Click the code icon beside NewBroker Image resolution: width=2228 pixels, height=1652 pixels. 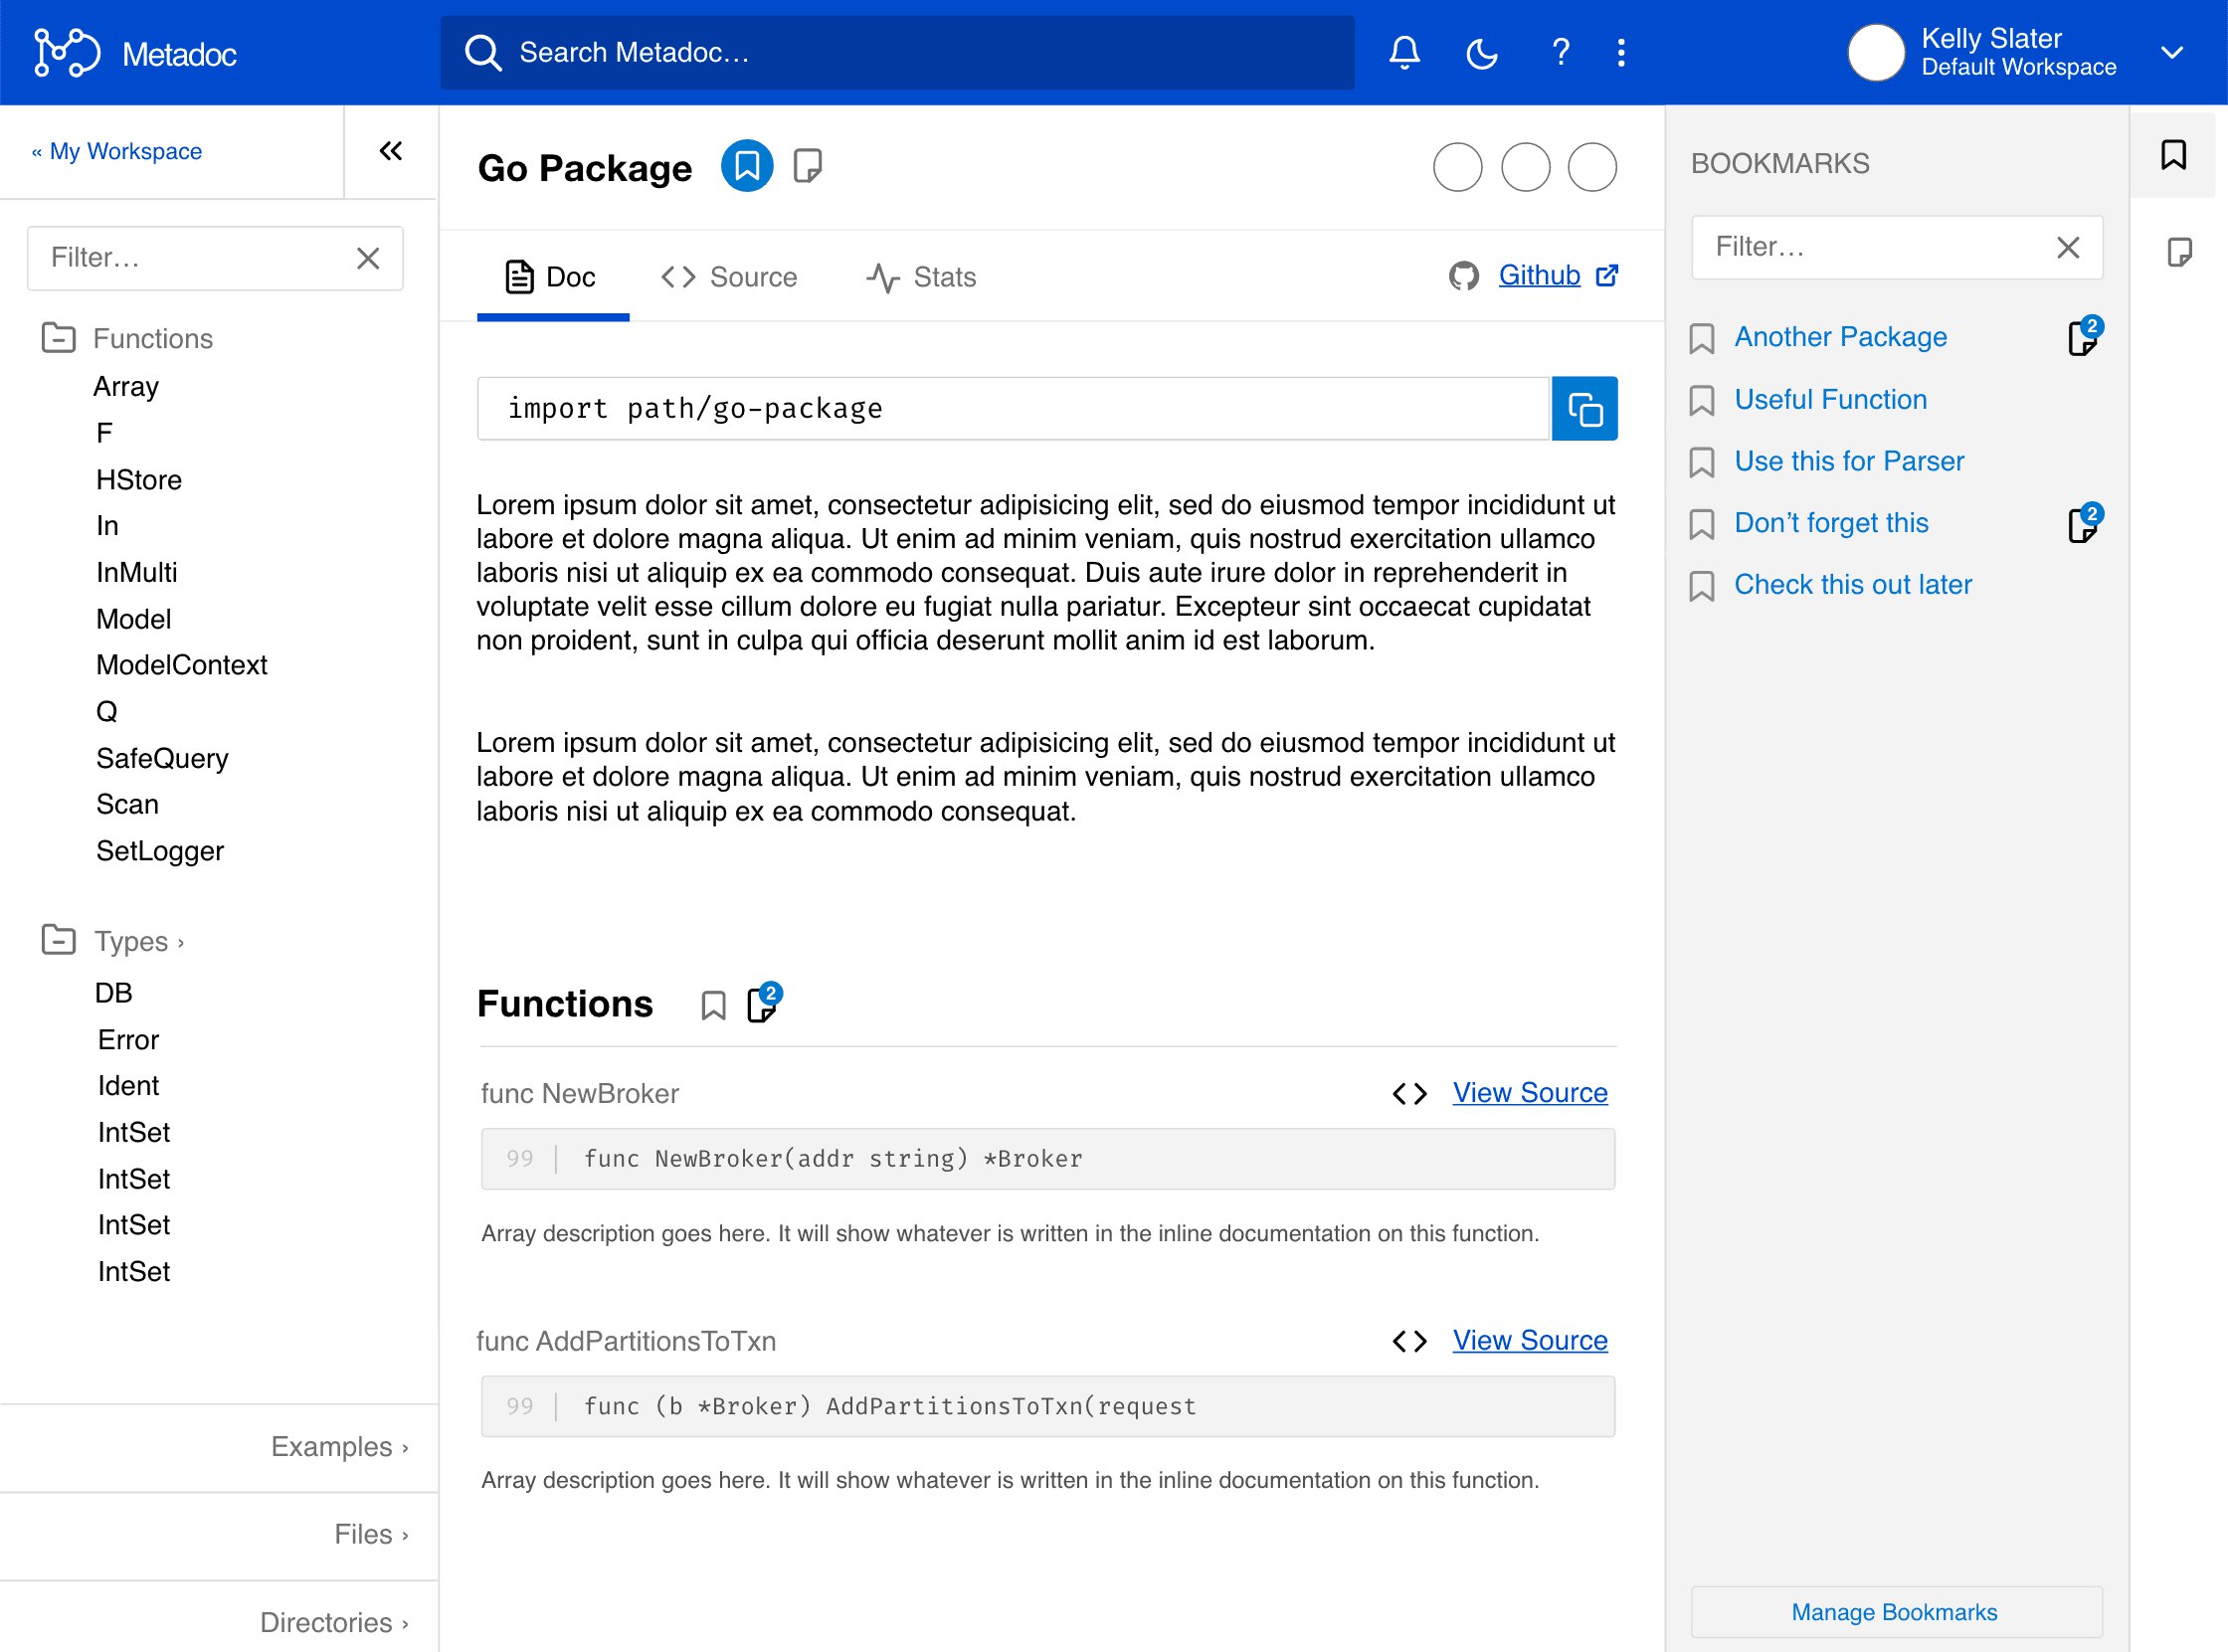(1409, 1093)
